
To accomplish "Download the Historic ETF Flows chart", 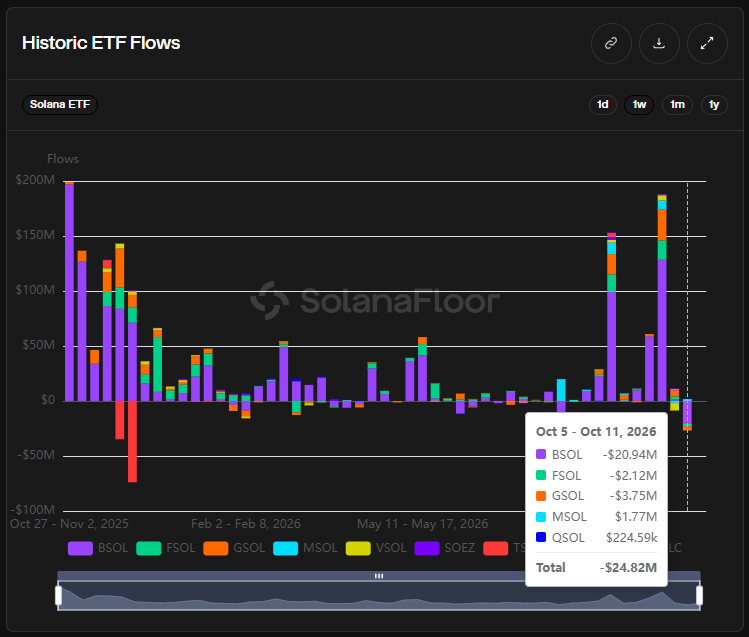I will (659, 43).
